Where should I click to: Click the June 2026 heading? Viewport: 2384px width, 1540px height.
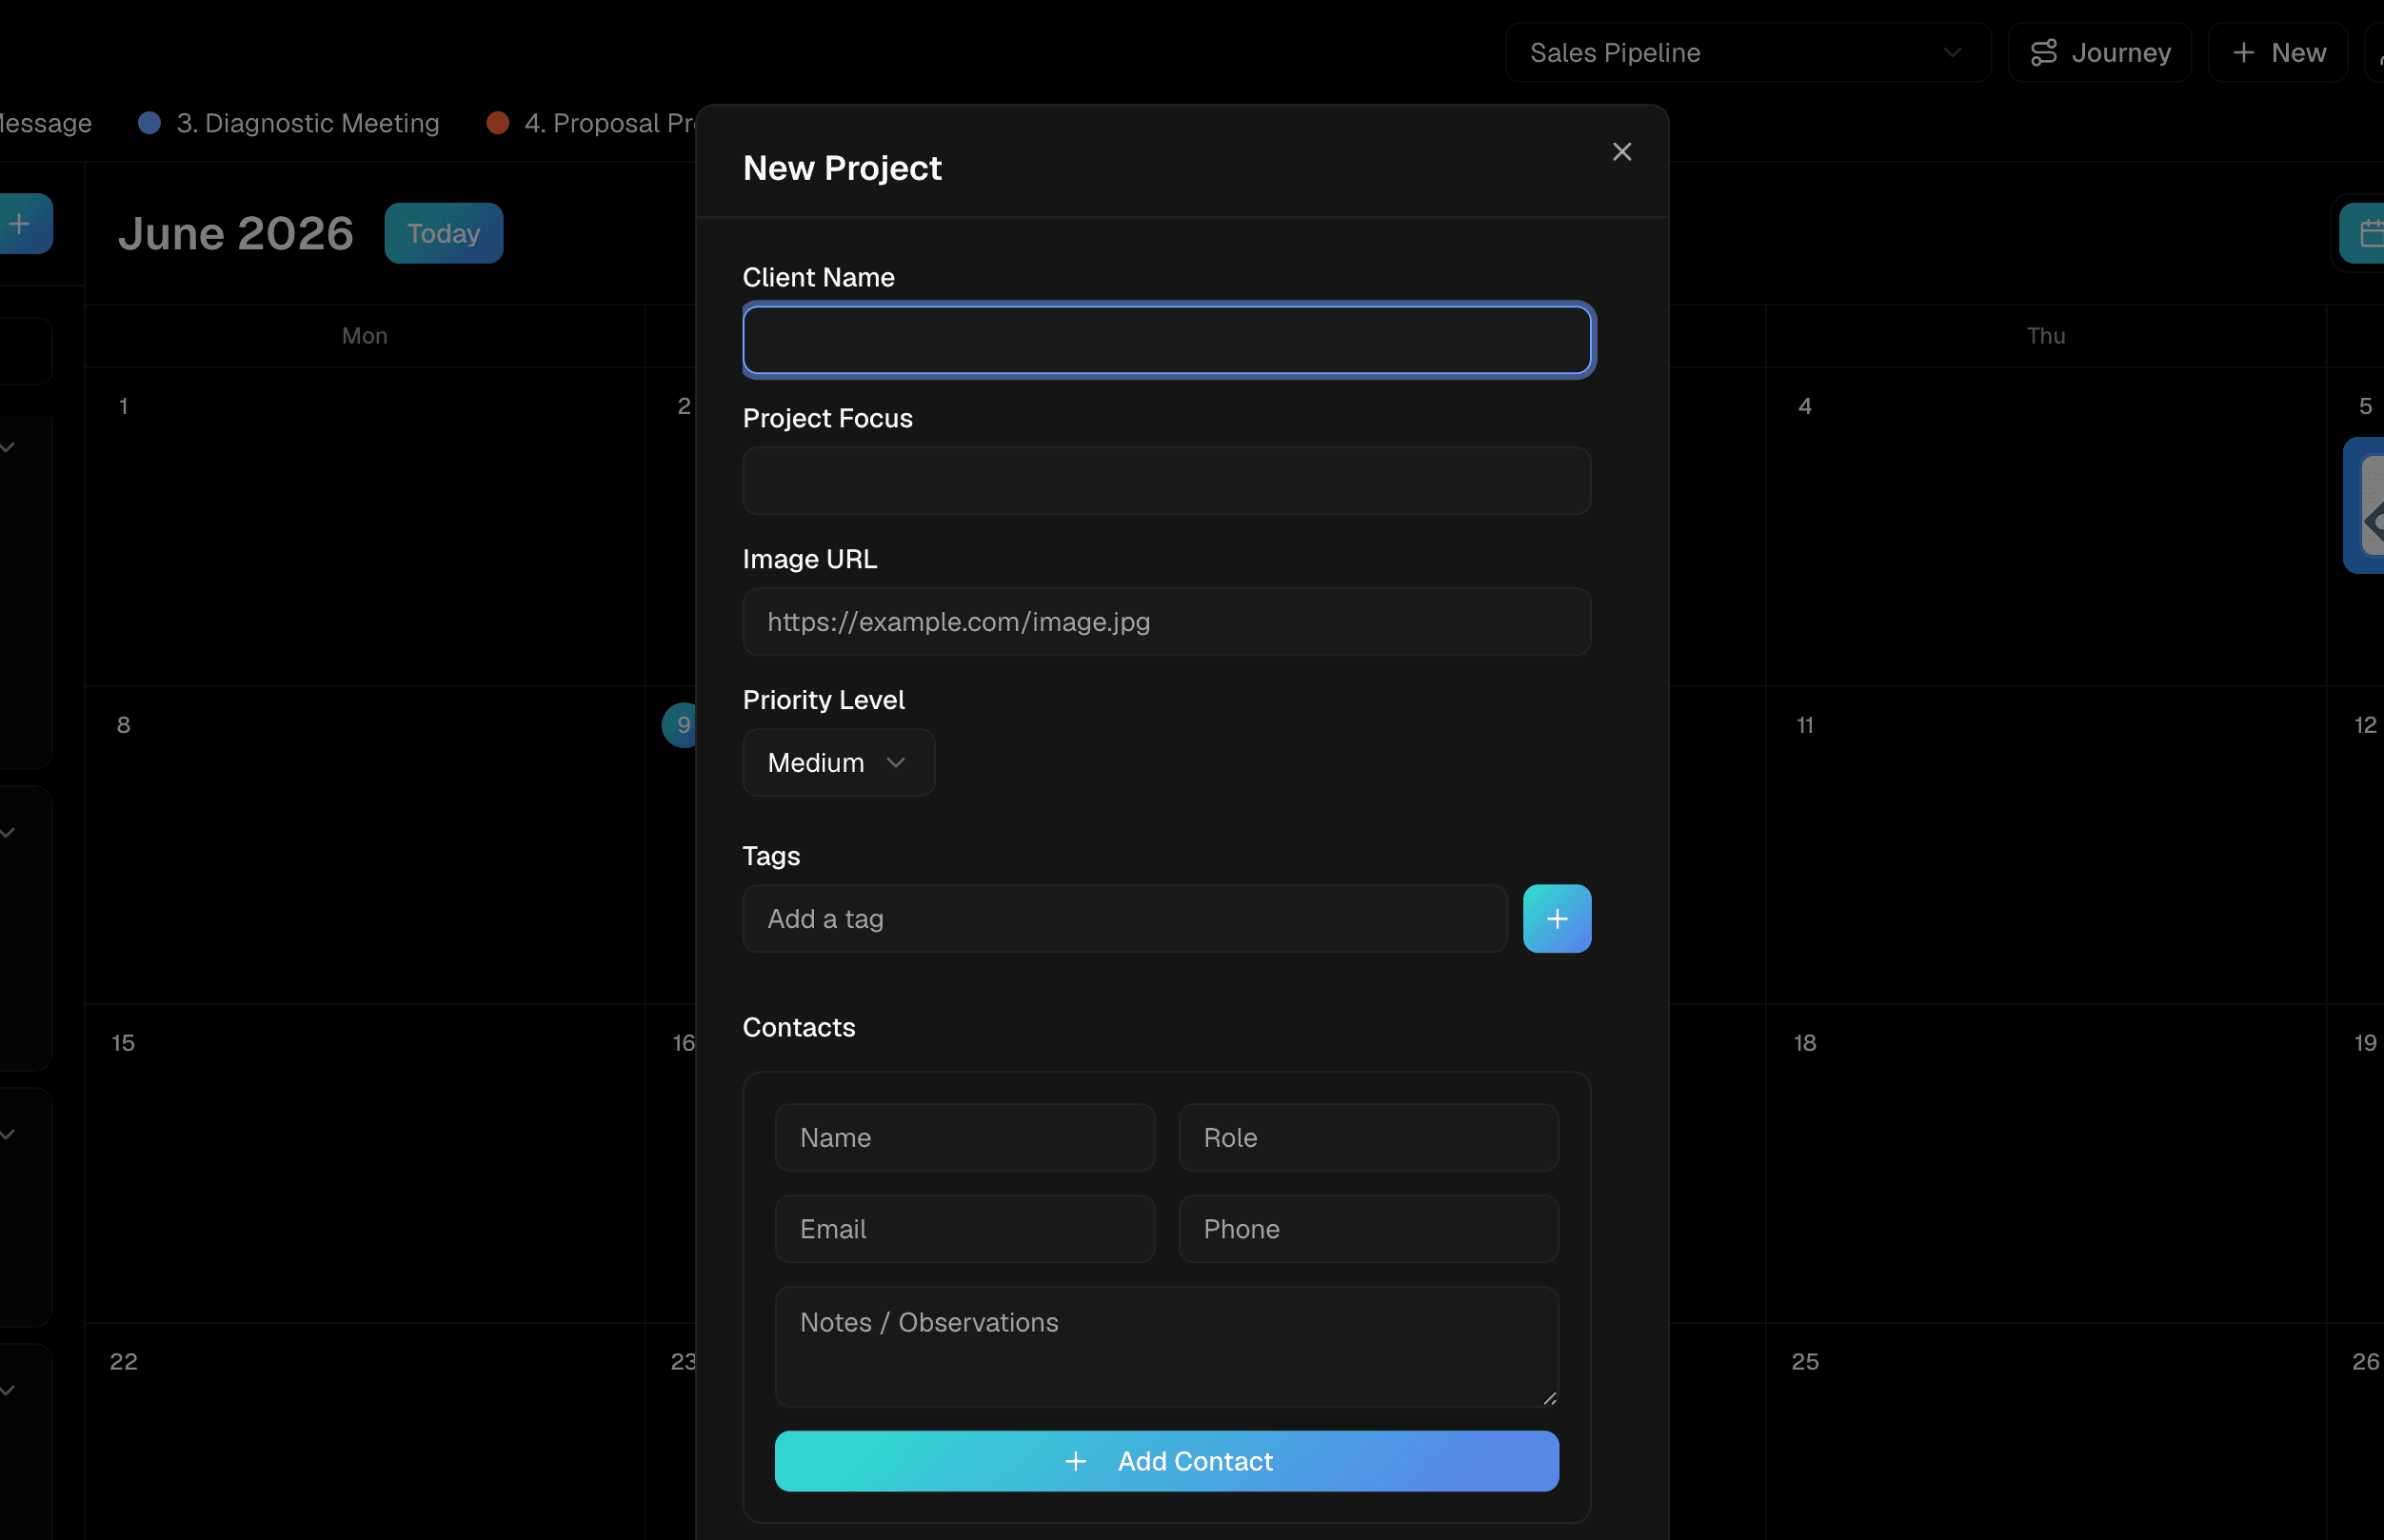235,233
